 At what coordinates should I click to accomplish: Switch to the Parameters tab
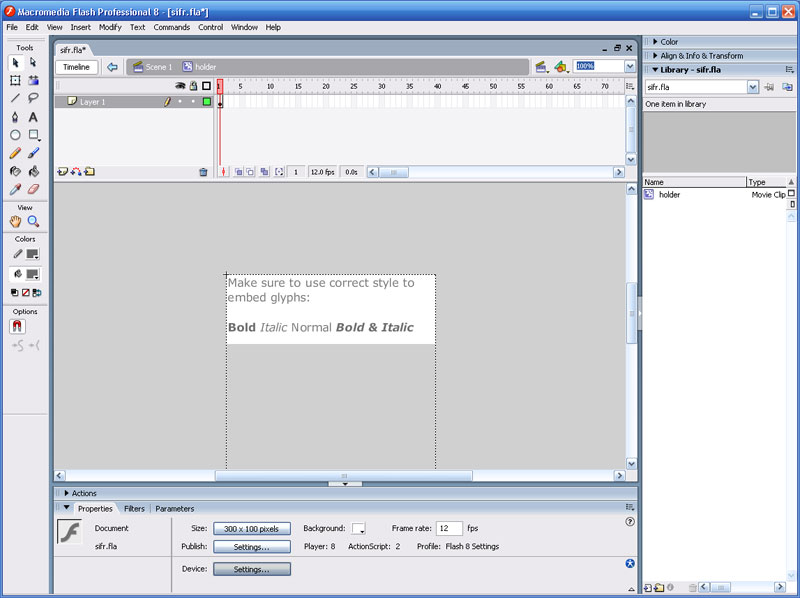click(174, 509)
